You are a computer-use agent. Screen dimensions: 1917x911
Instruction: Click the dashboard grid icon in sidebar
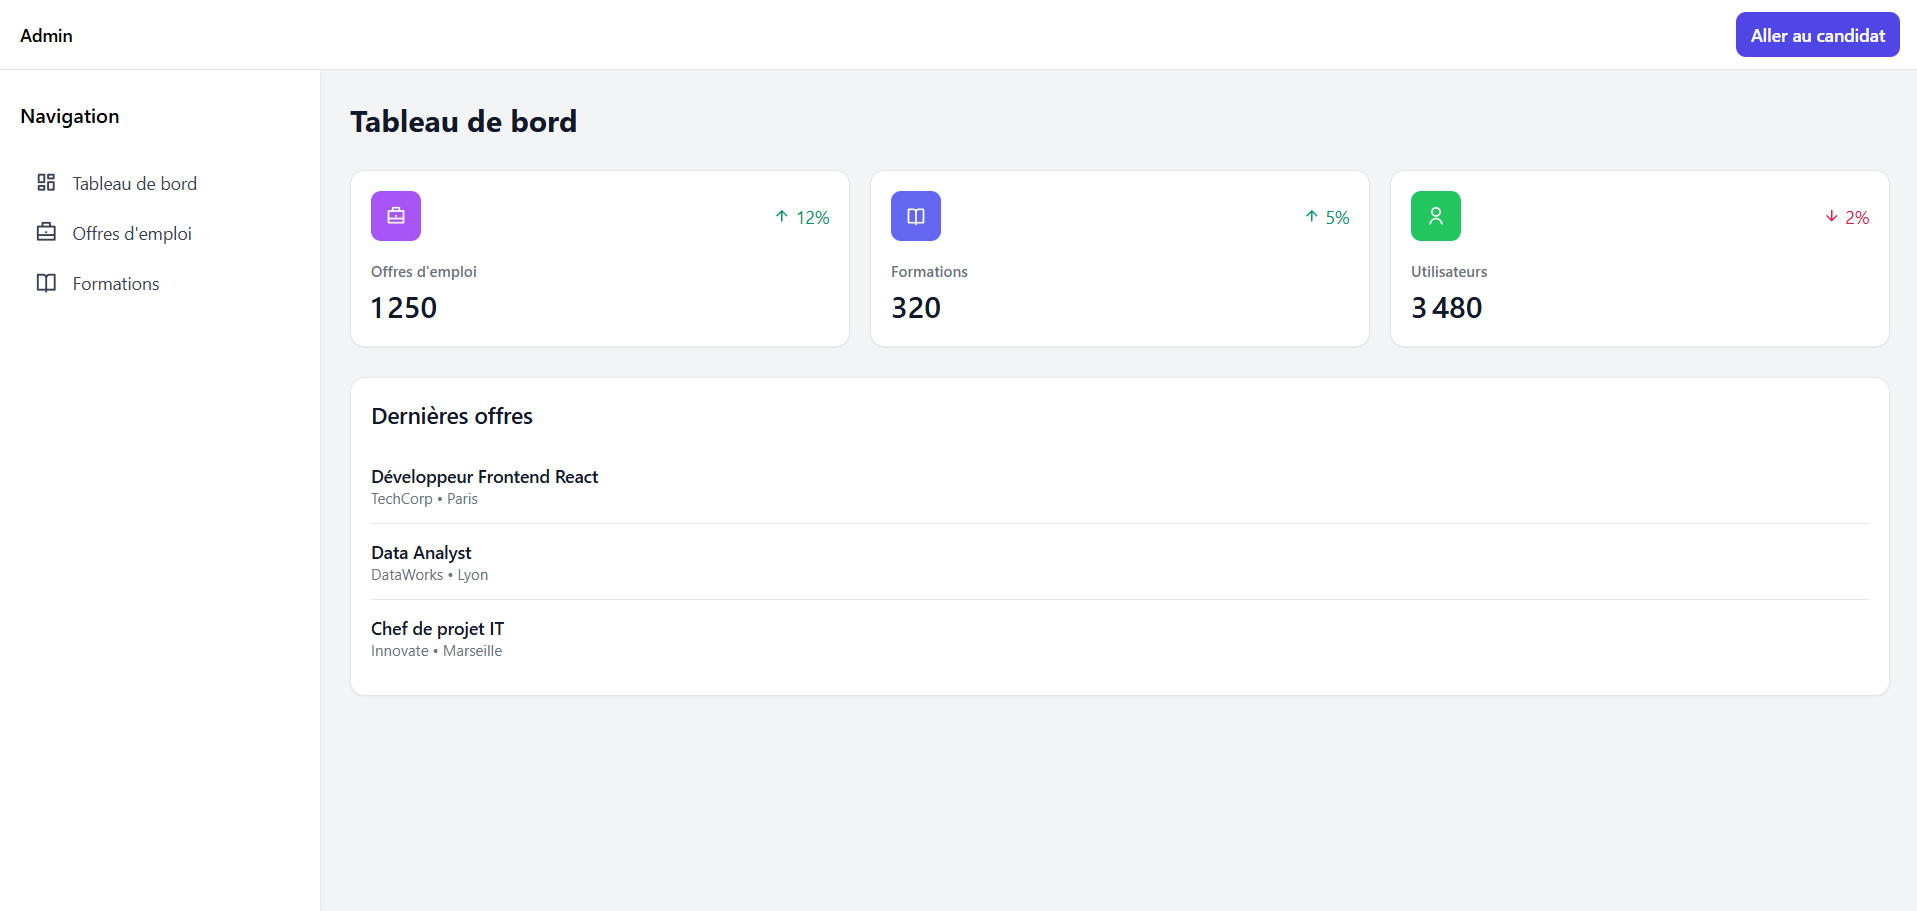[x=46, y=182]
